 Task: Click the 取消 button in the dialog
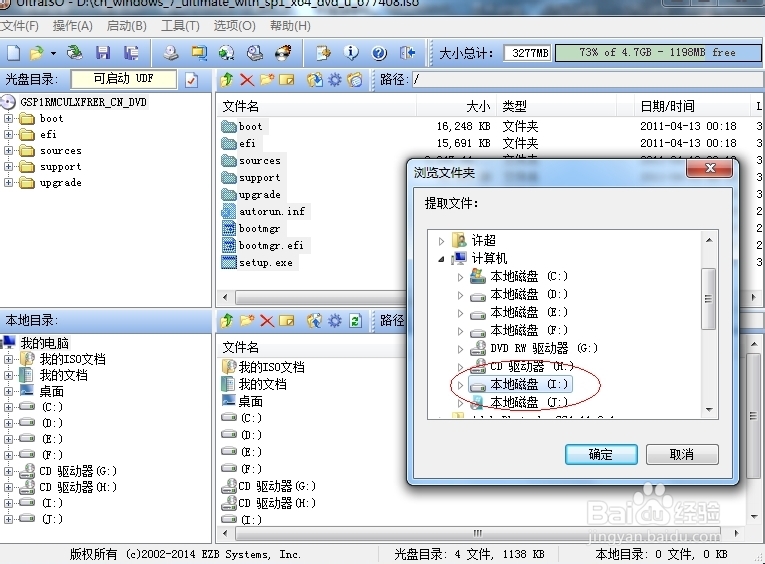click(x=682, y=454)
